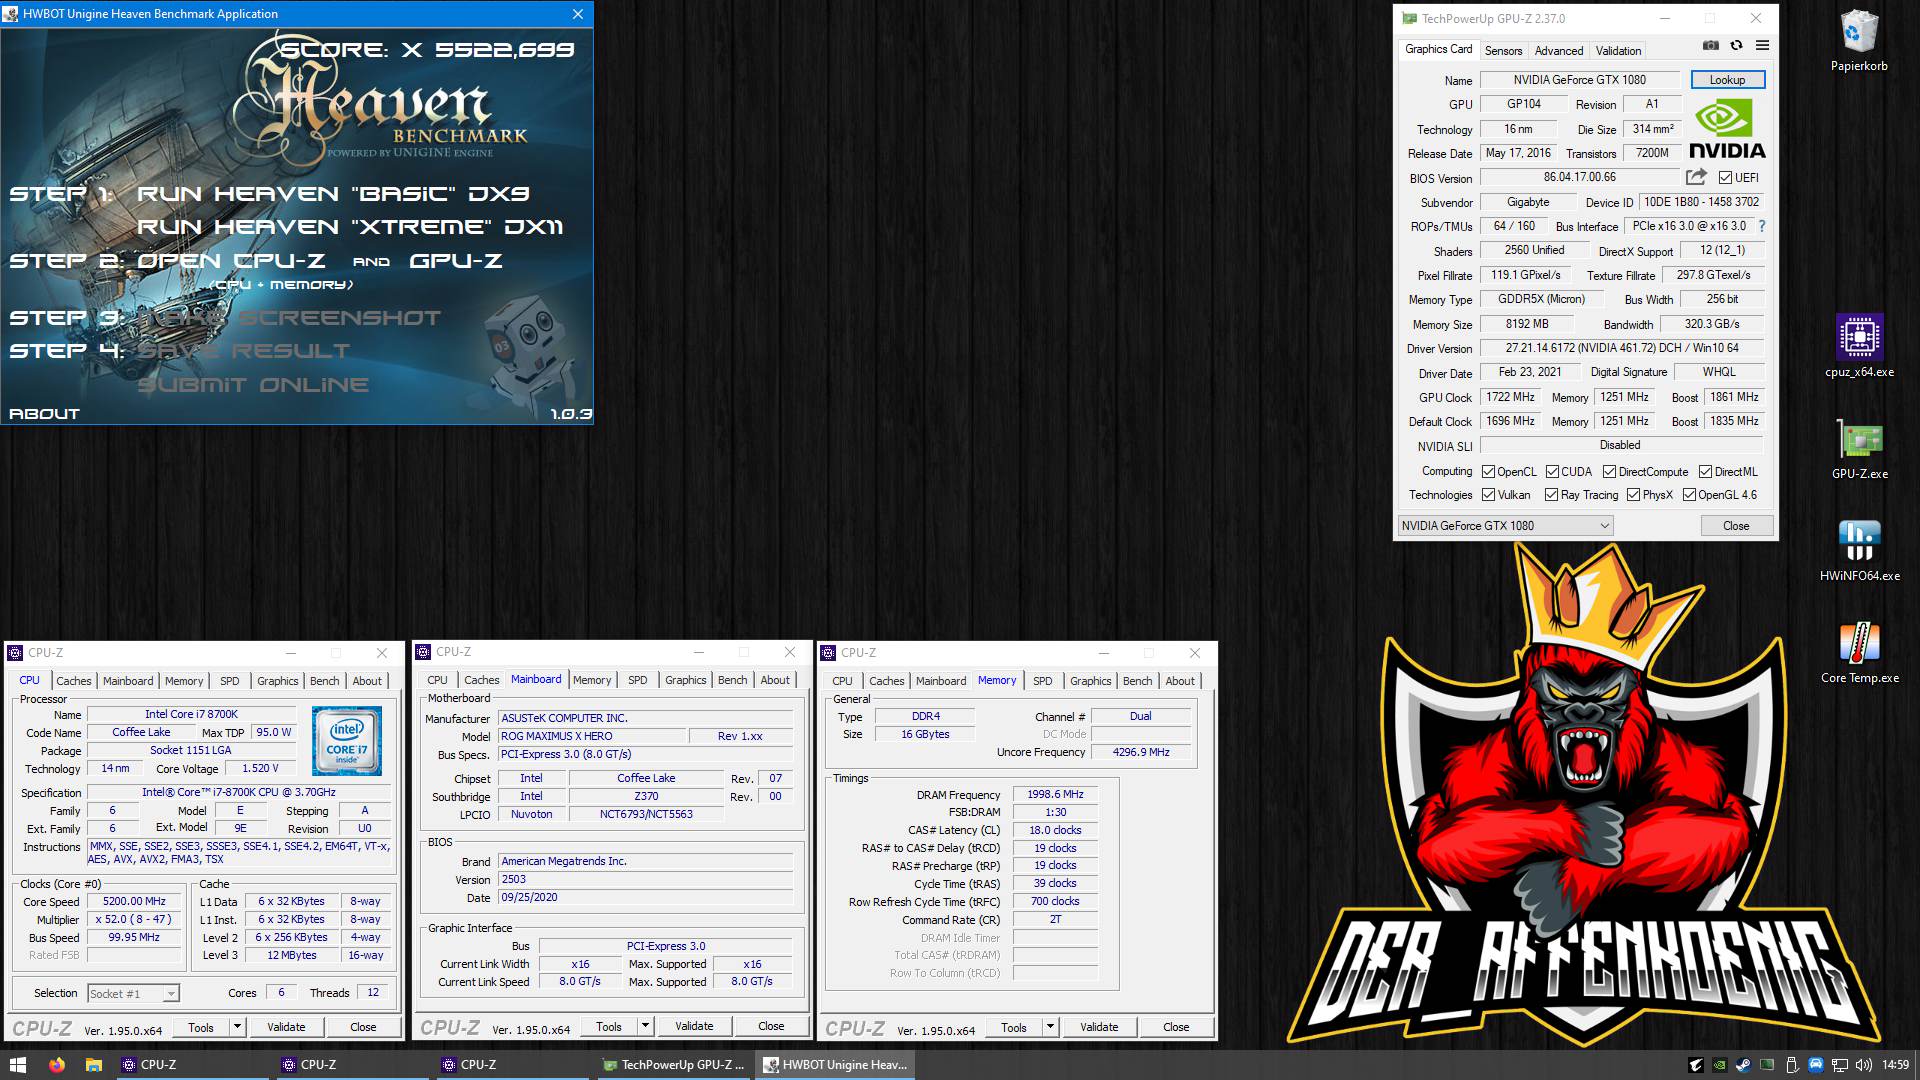The width and height of the screenshot is (1920, 1080).
Task: Click ABOUT in the Heaven Benchmark window
Action: click(44, 413)
